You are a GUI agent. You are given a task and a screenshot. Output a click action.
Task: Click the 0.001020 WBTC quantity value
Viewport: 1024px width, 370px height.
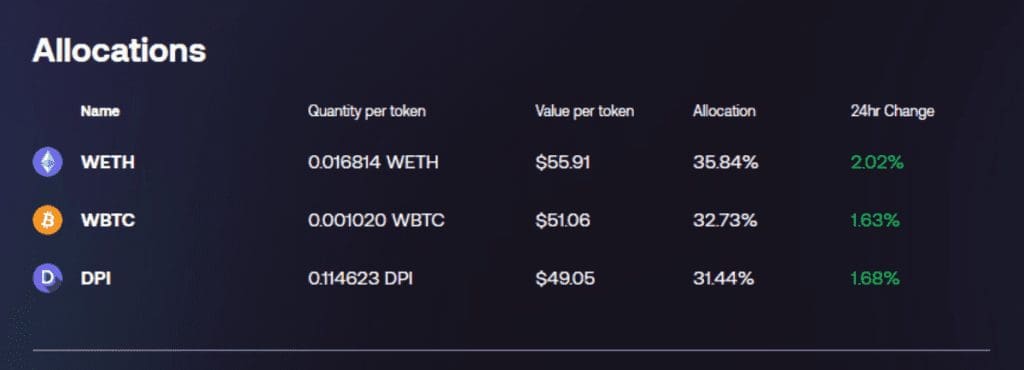tap(376, 220)
